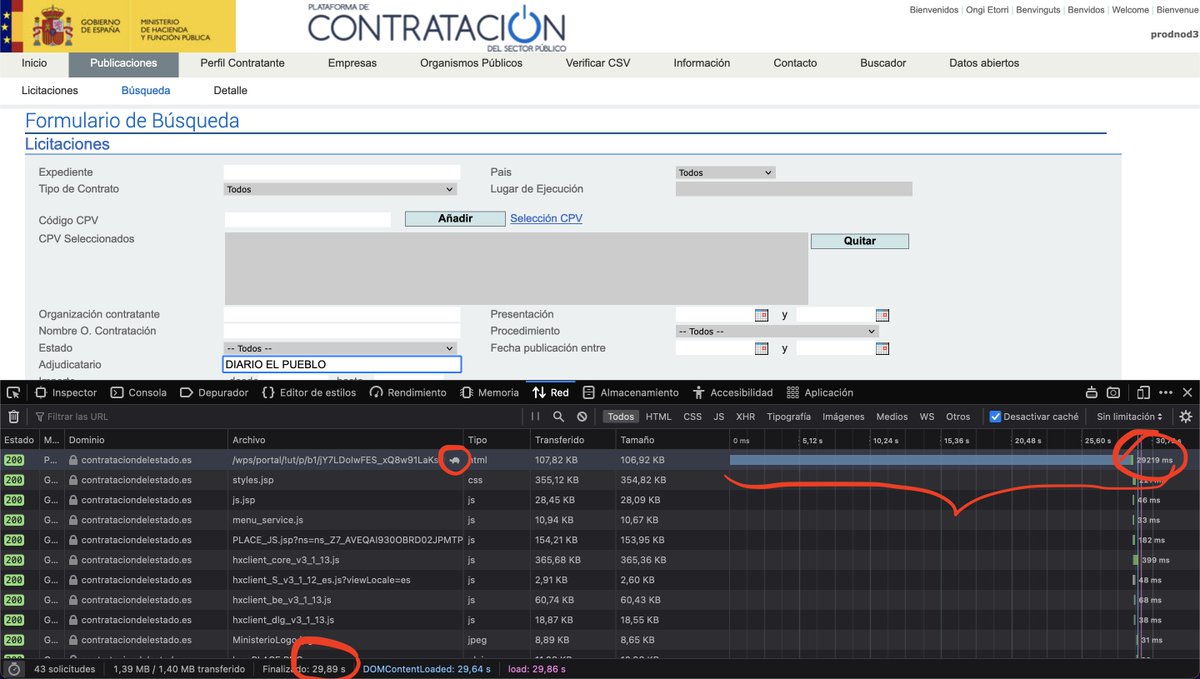This screenshot has height=679, width=1200.
Task: Open Sin limitación throttling dropdown
Action: 1130,416
